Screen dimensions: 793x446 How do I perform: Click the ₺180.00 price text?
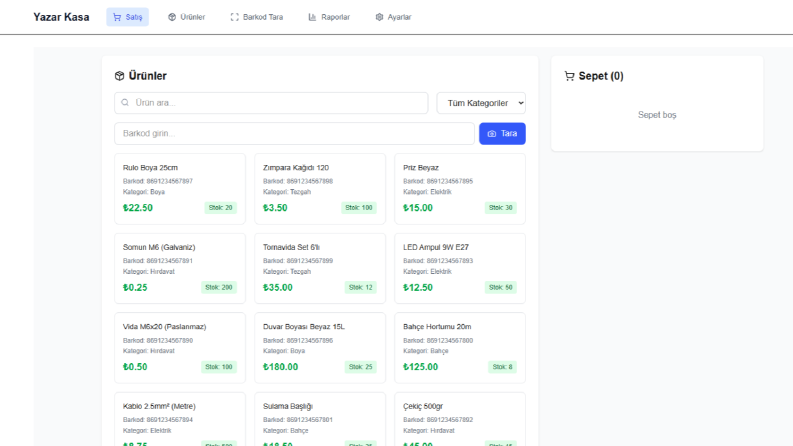pos(281,367)
